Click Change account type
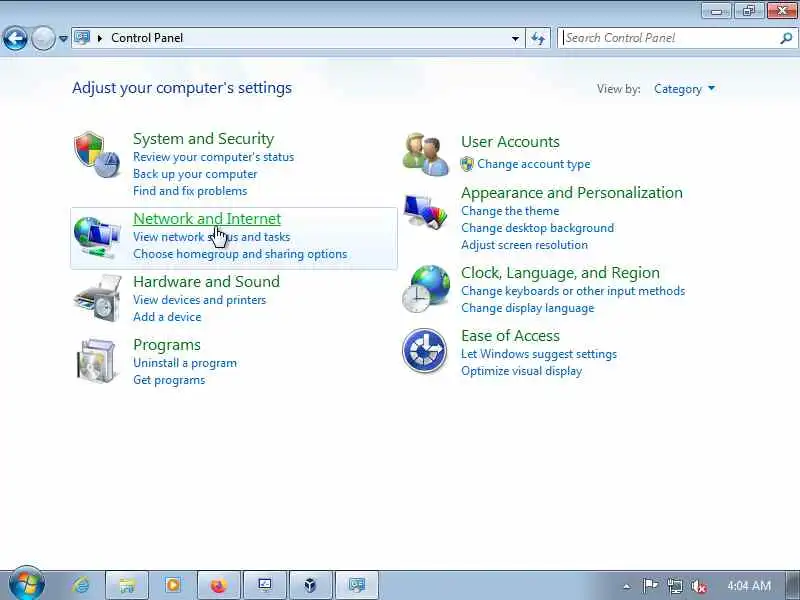 (x=534, y=164)
